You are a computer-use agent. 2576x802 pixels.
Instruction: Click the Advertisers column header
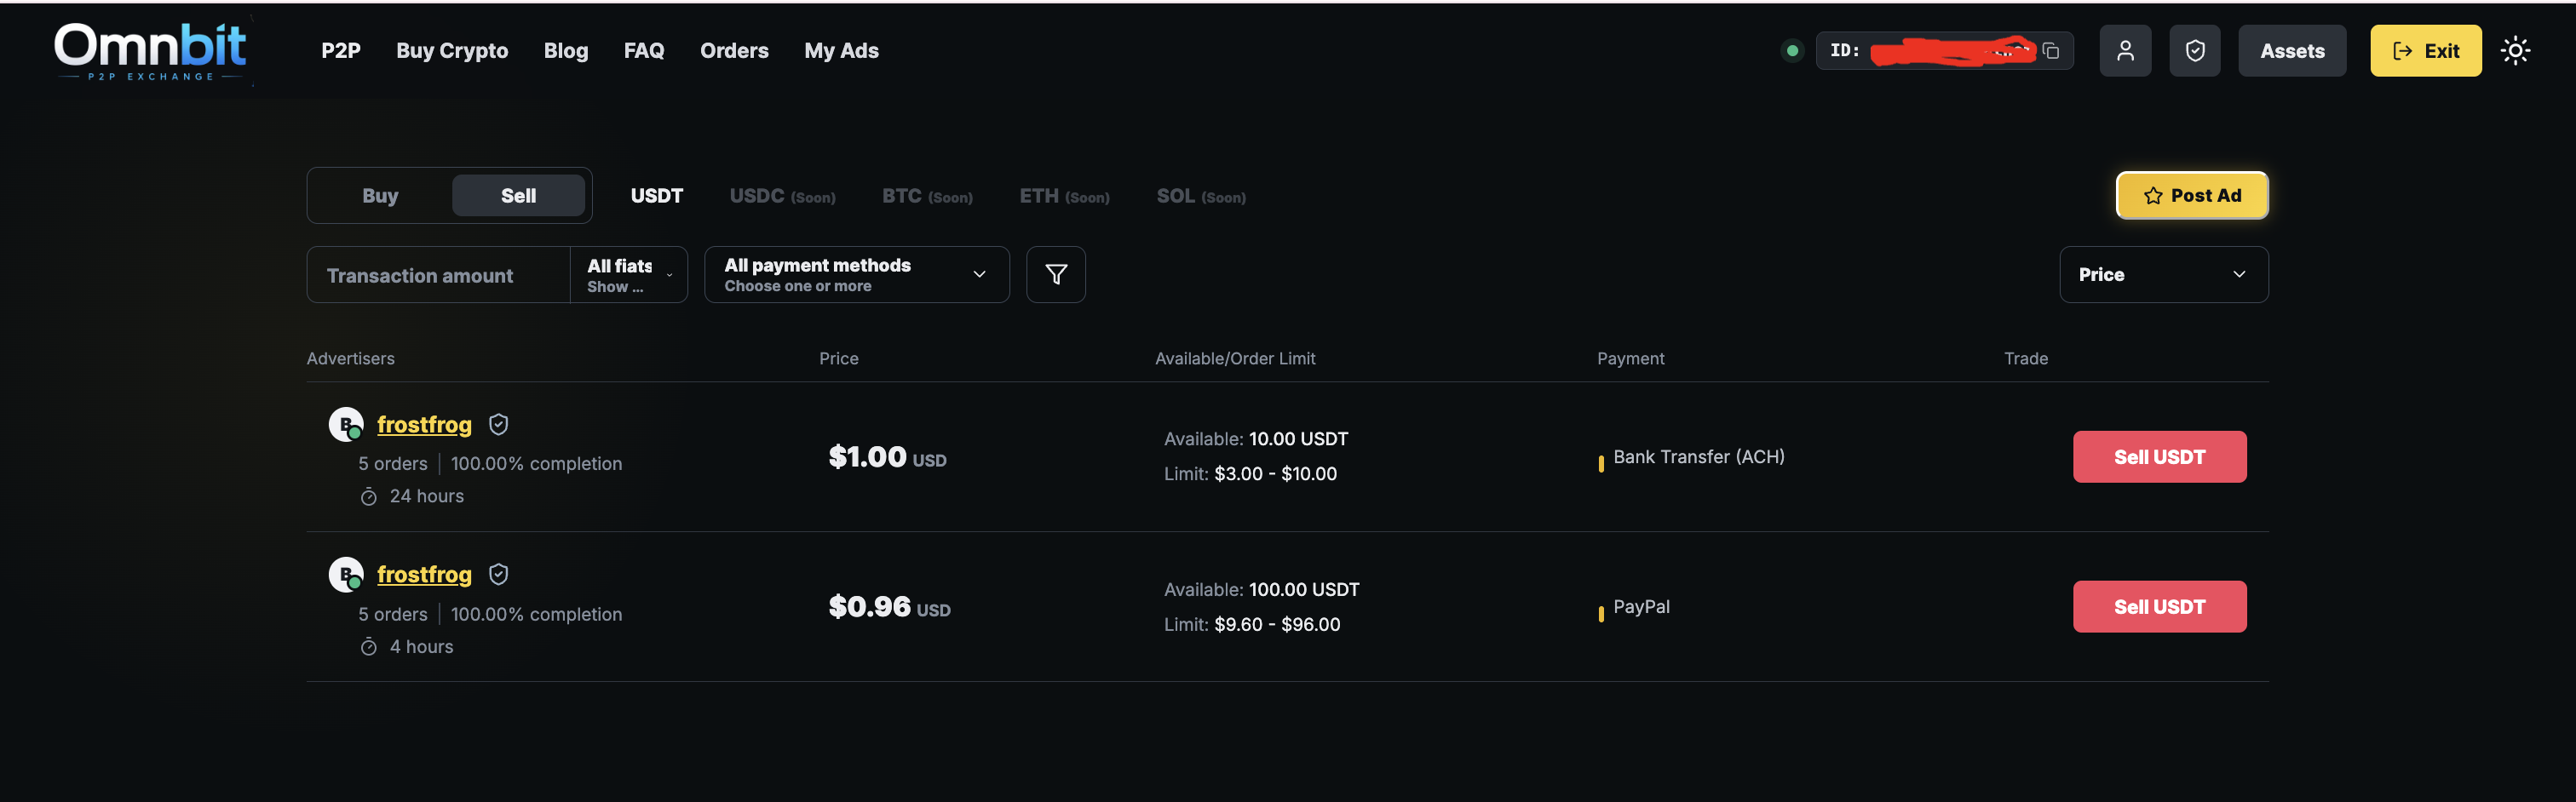[x=350, y=359]
